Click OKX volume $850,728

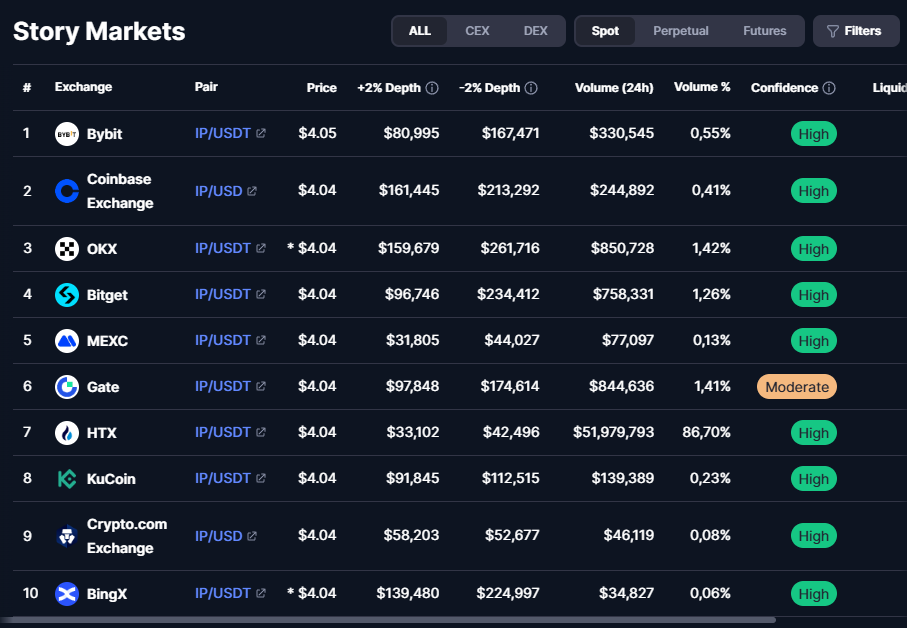pyautogui.click(x=622, y=248)
